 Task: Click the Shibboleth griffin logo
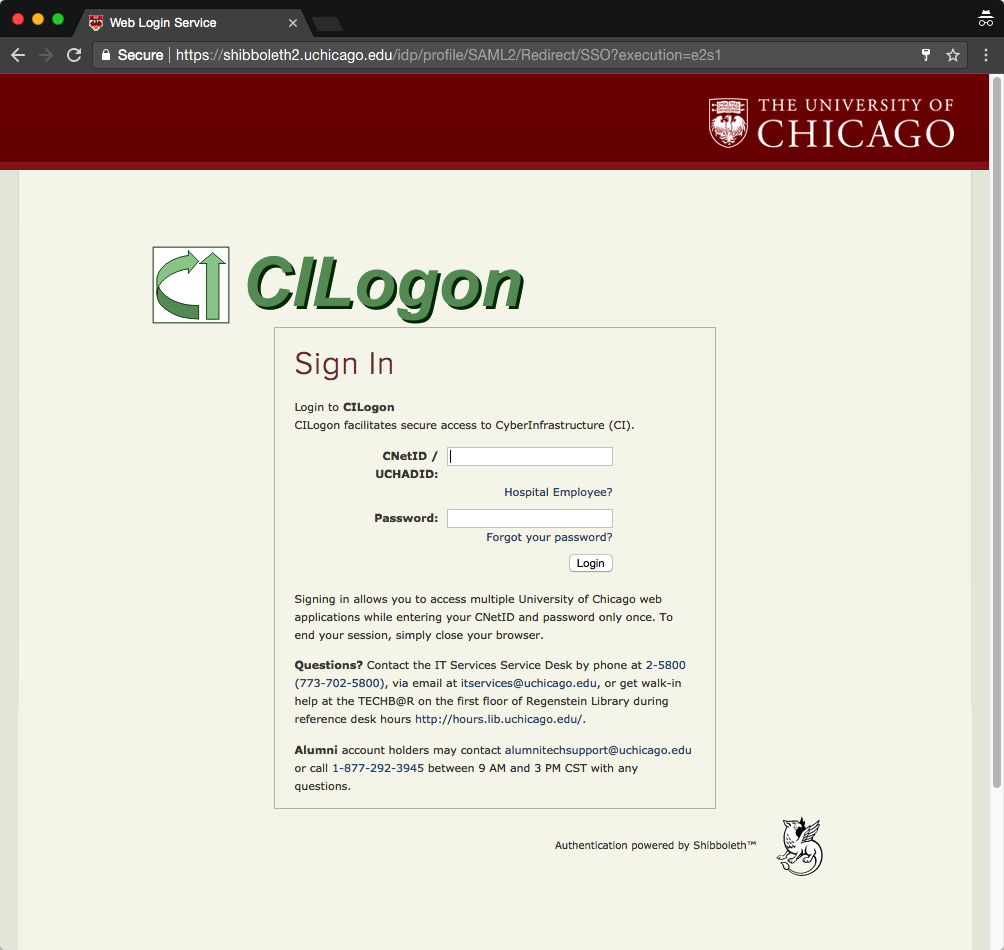pos(800,846)
